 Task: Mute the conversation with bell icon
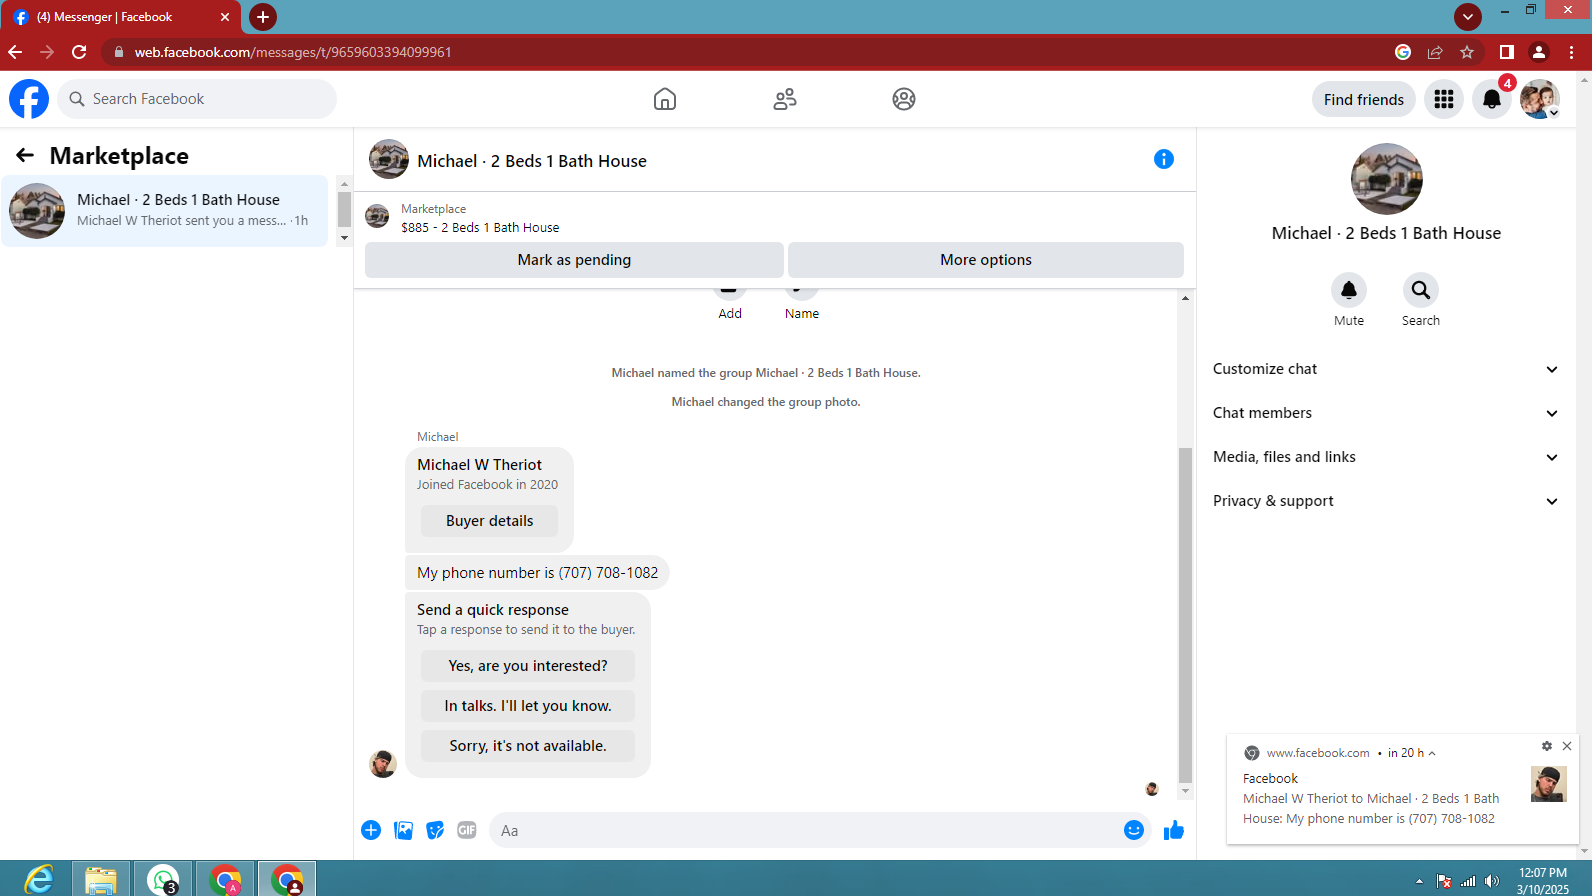click(1349, 290)
